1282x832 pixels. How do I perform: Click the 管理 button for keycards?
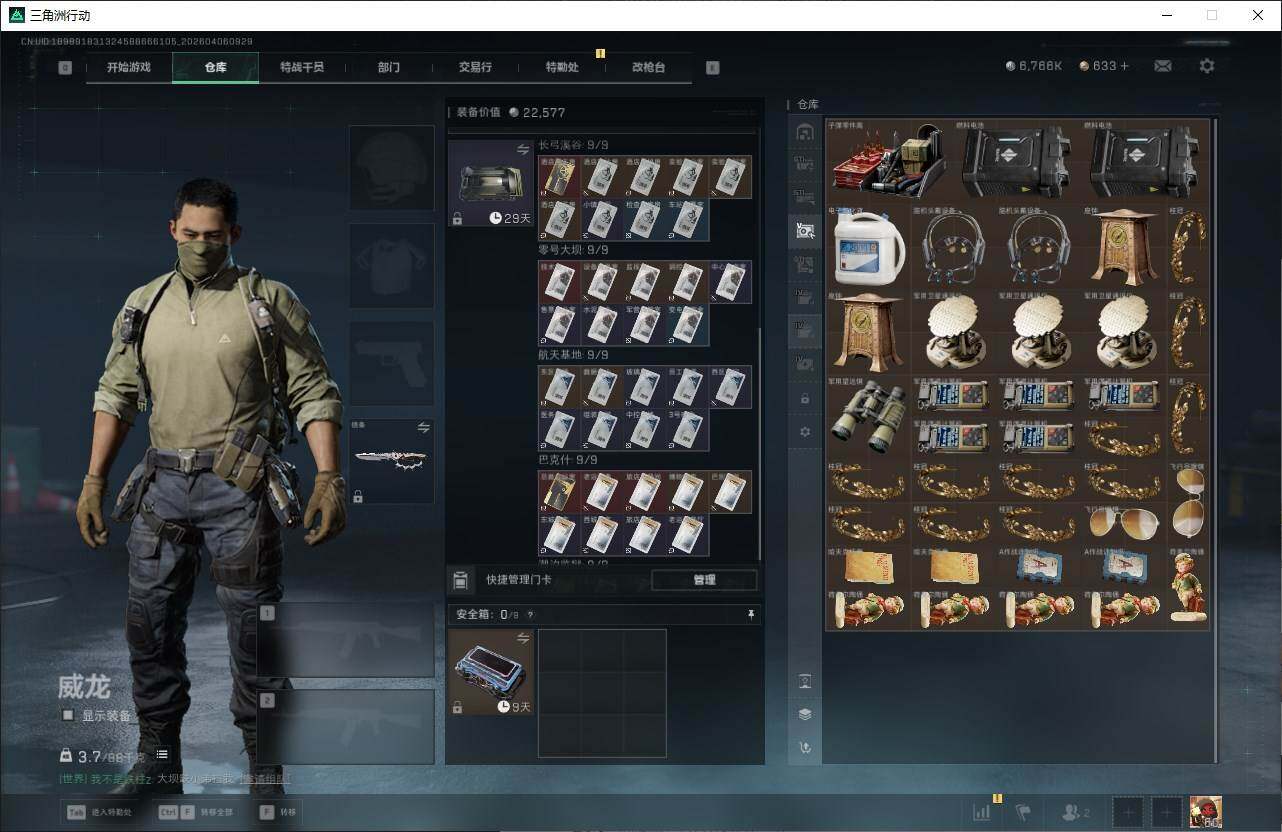[704, 580]
